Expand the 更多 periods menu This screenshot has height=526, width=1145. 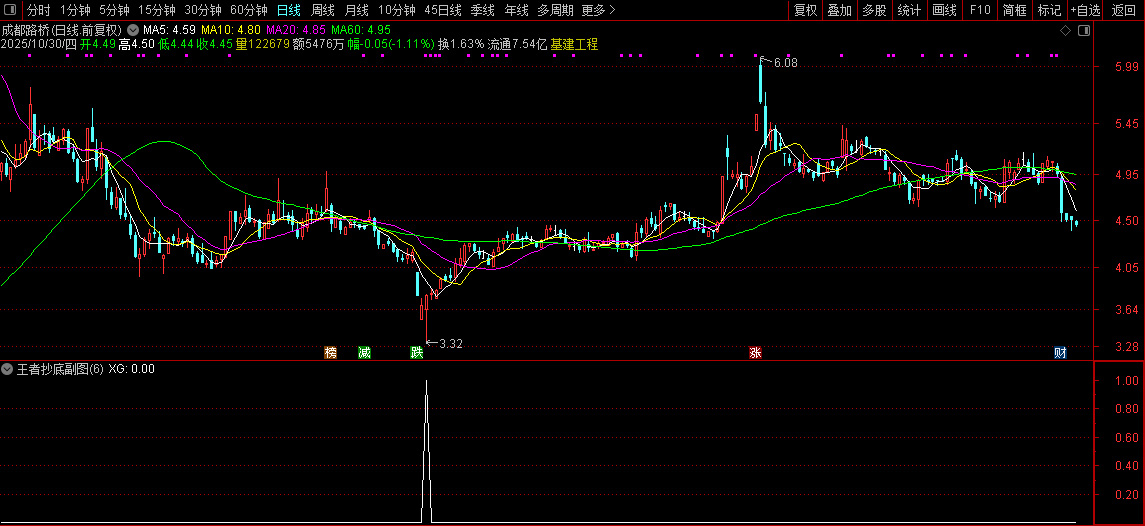[x=598, y=10]
